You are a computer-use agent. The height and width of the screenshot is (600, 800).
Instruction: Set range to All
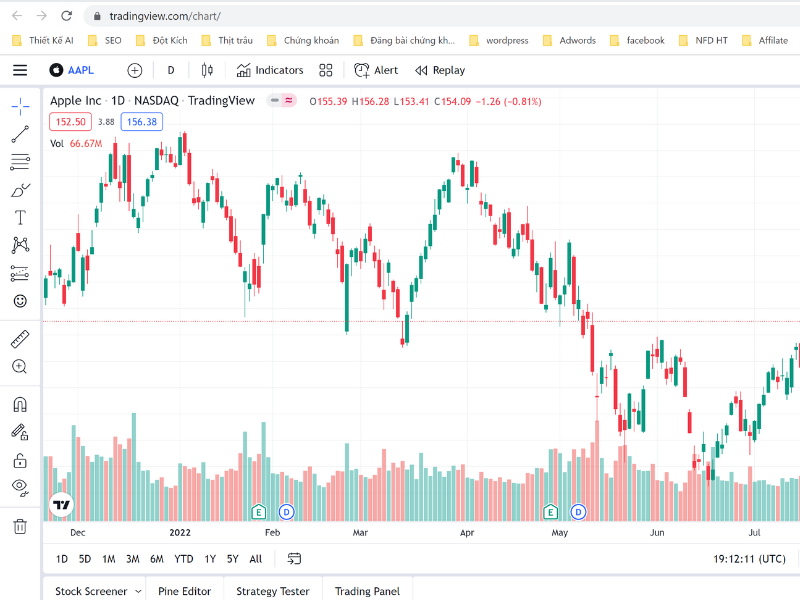256,559
